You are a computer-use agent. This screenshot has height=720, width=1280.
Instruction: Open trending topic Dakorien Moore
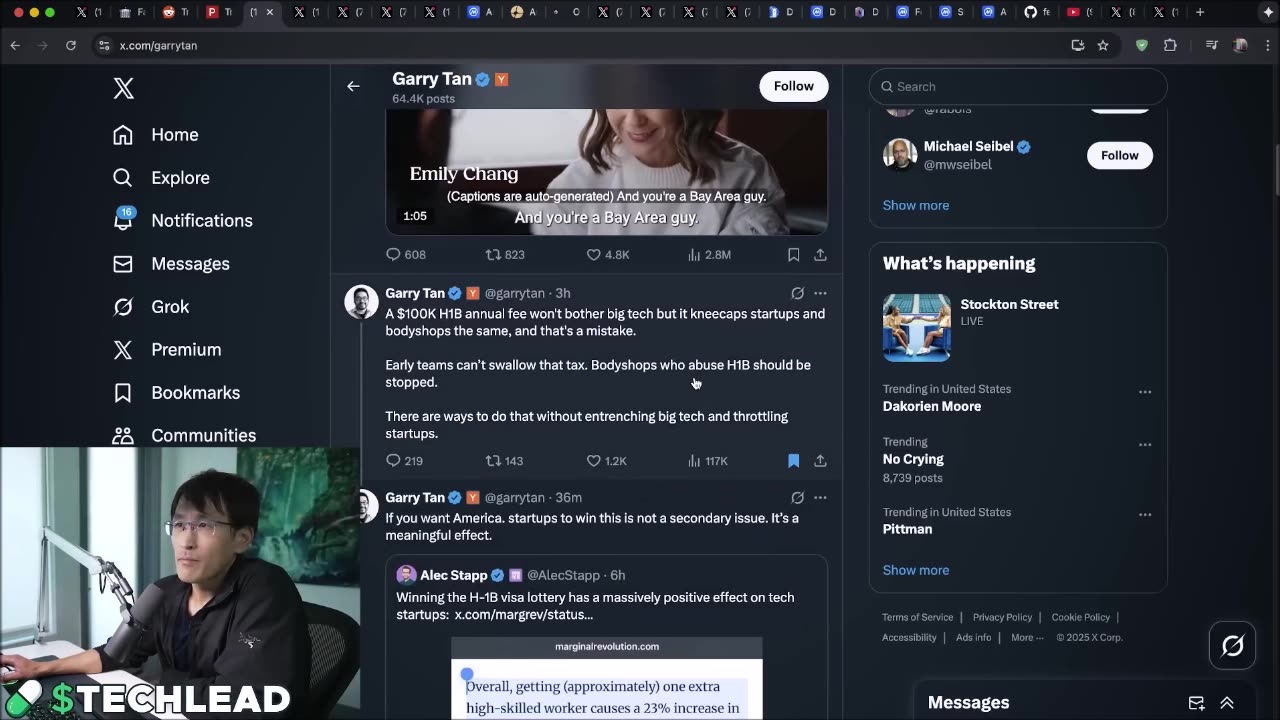[931, 406]
